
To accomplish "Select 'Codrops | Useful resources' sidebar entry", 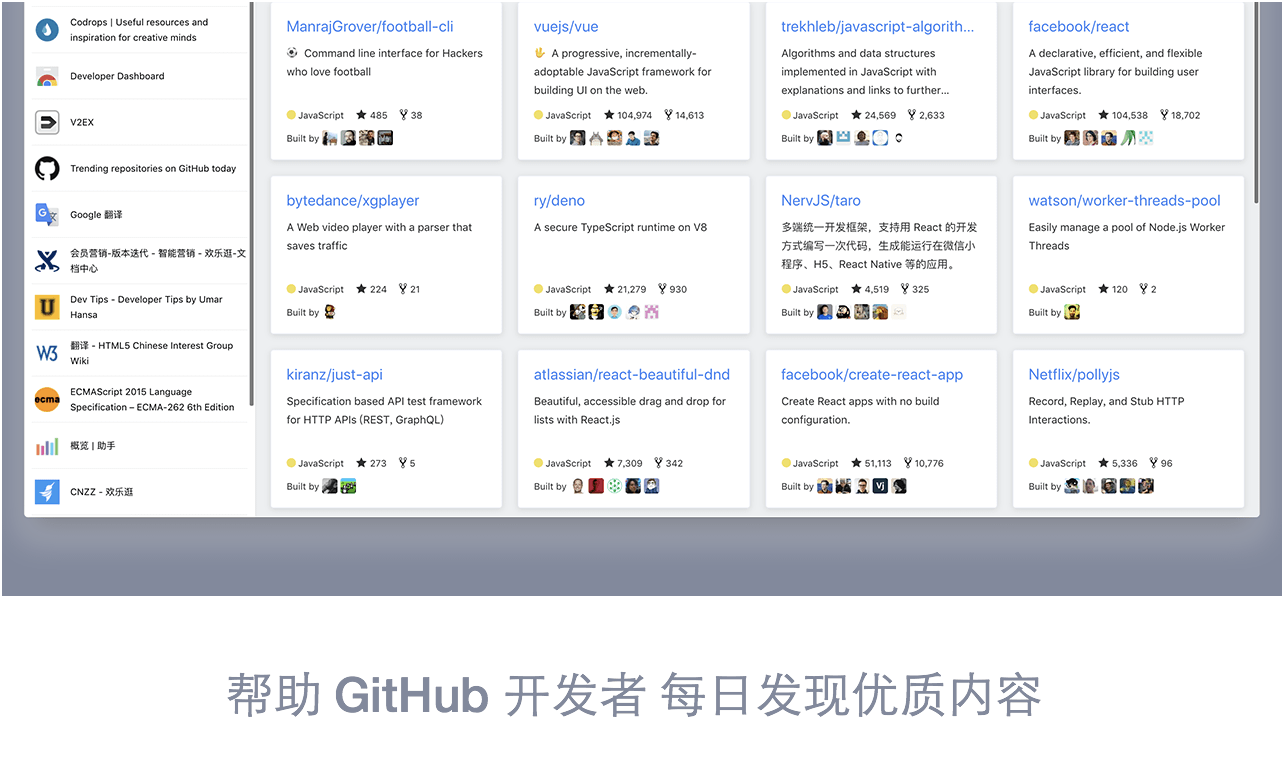I will (139, 30).
